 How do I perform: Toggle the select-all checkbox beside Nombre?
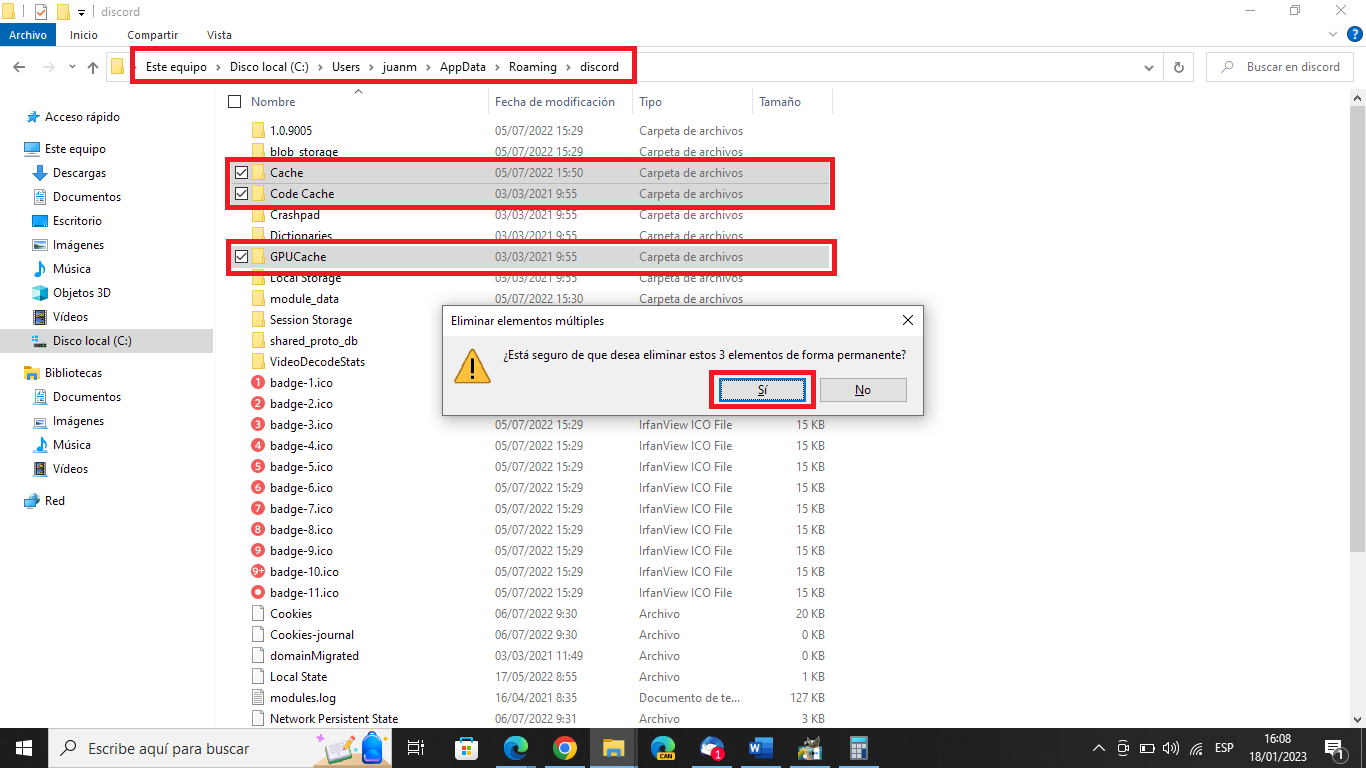click(235, 101)
